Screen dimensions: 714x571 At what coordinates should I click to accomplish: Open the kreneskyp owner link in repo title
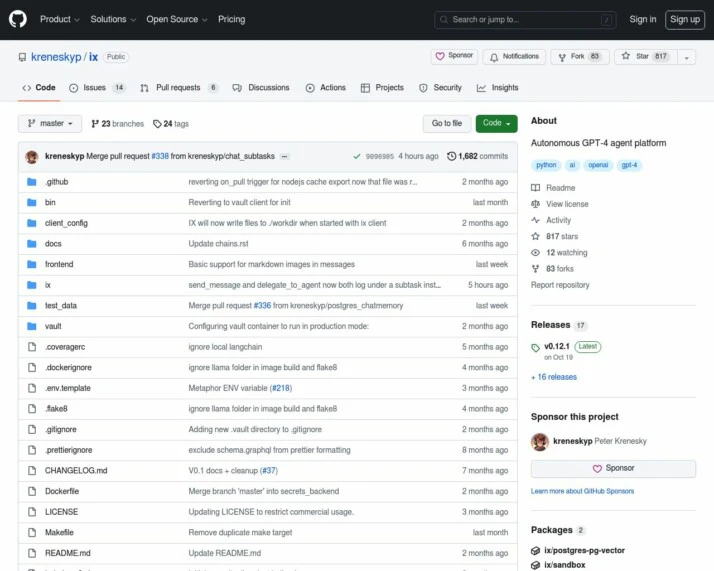[x=56, y=57]
